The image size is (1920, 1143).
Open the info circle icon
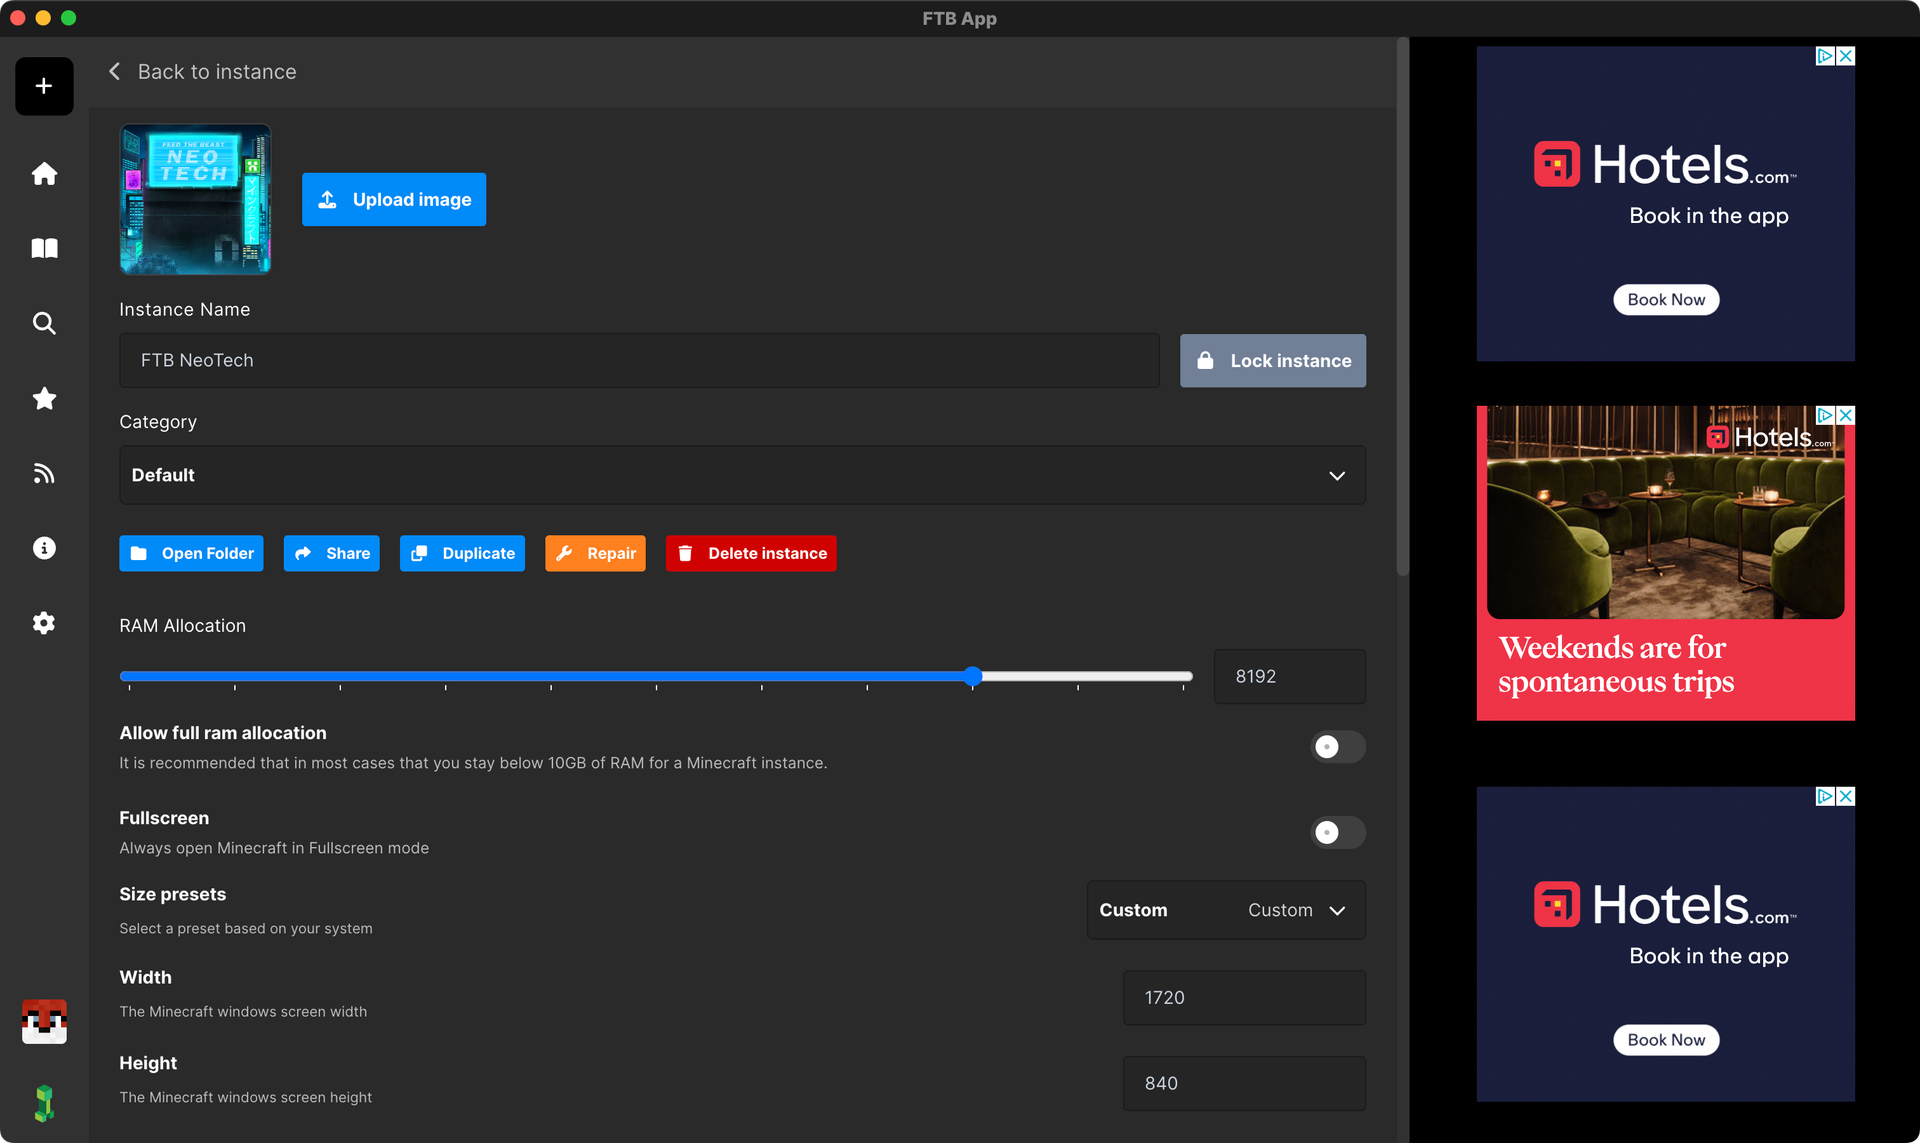[x=44, y=548]
